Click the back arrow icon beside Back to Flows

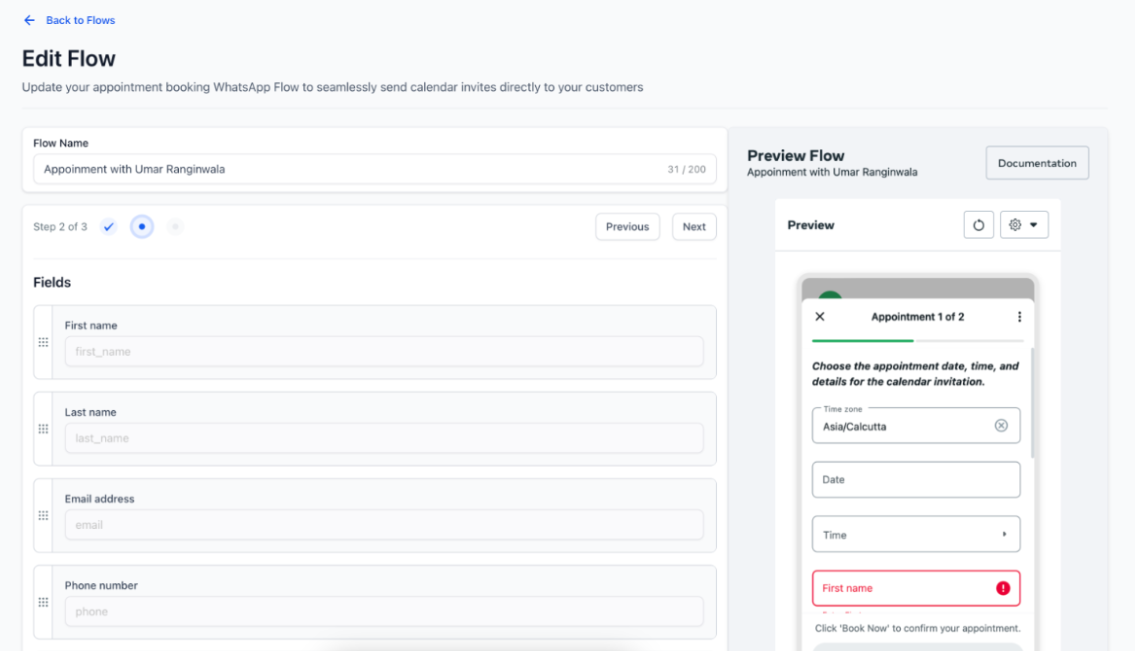(x=29, y=20)
